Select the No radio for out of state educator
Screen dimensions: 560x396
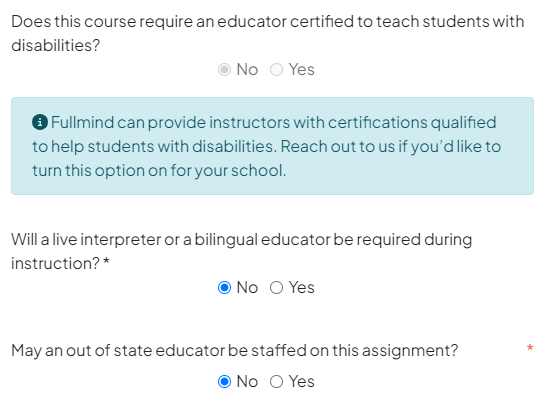tap(224, 381)
